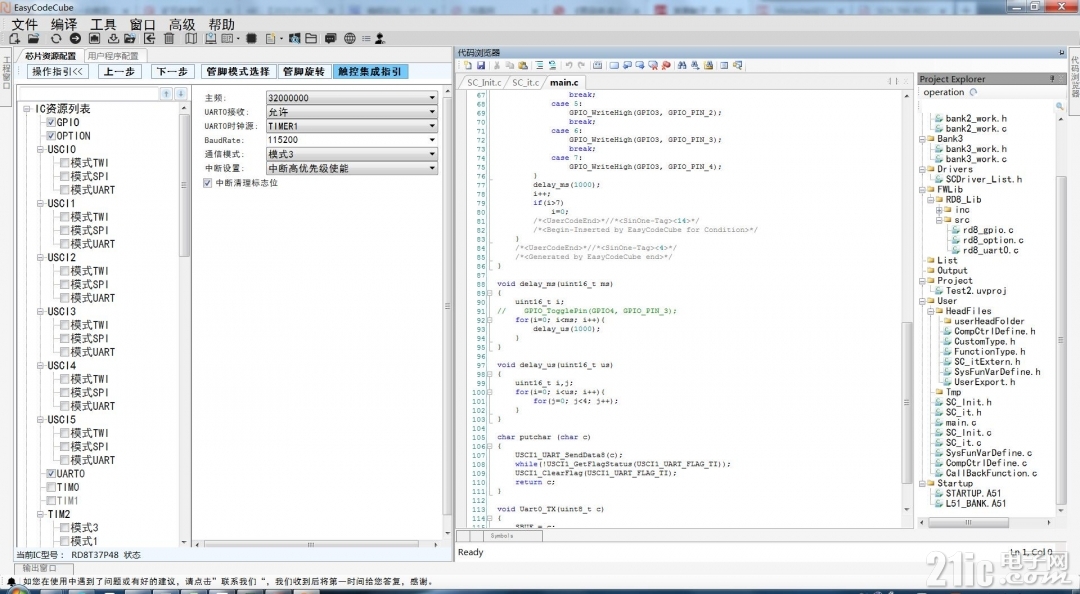1080x594 pixels.
Task: Click the download tray icon in toolbar
Action: pyautogui.click(x=113, y=39)
